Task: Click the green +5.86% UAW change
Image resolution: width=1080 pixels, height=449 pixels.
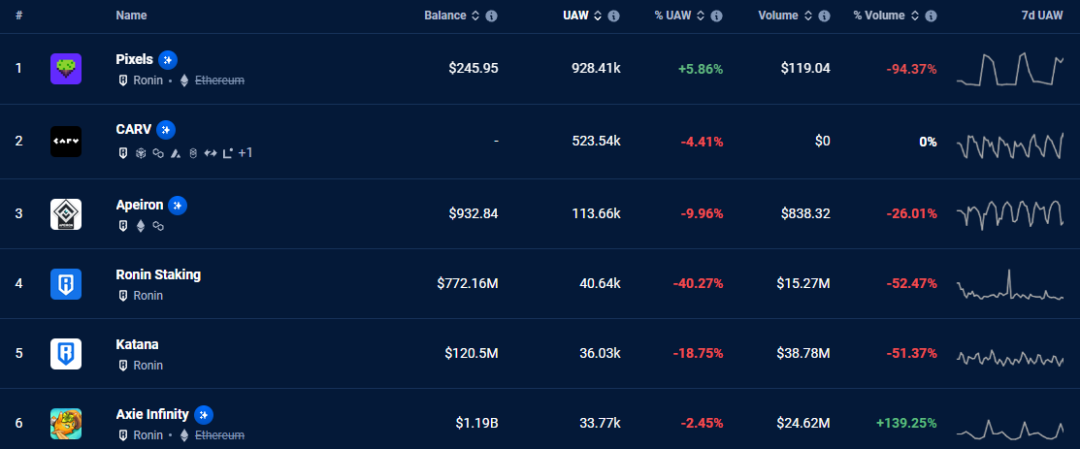Action: 700,68
